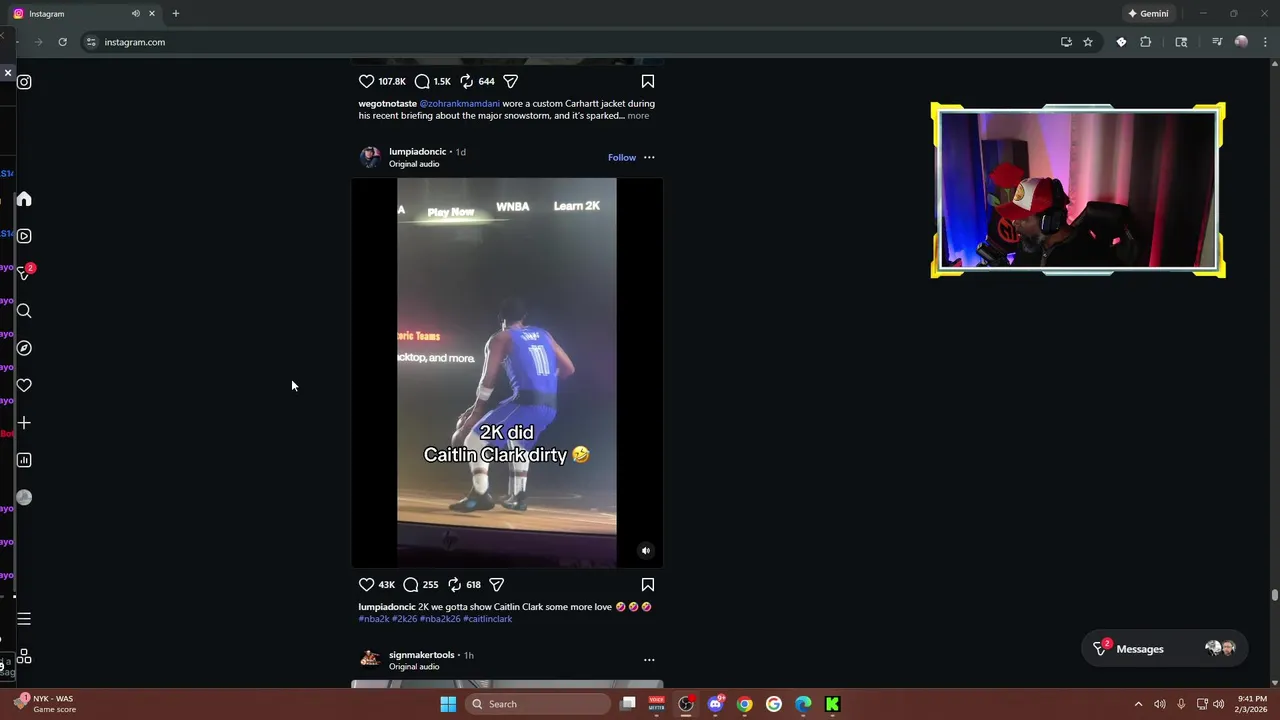Open Chrome three-dot menu
The height and width of the screenshot is (720, 1280).
pyautogui.click(x=1265, y=42)
